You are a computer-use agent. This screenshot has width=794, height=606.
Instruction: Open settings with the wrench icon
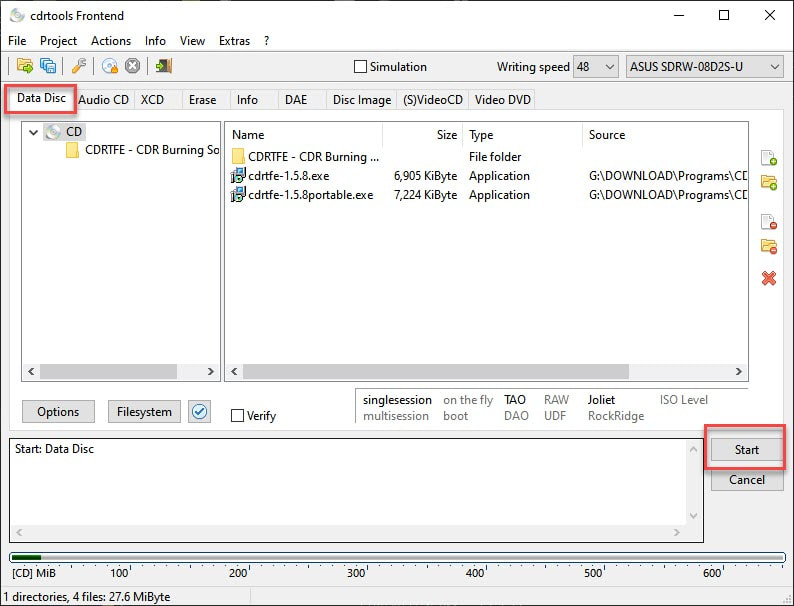coord(78,66)
